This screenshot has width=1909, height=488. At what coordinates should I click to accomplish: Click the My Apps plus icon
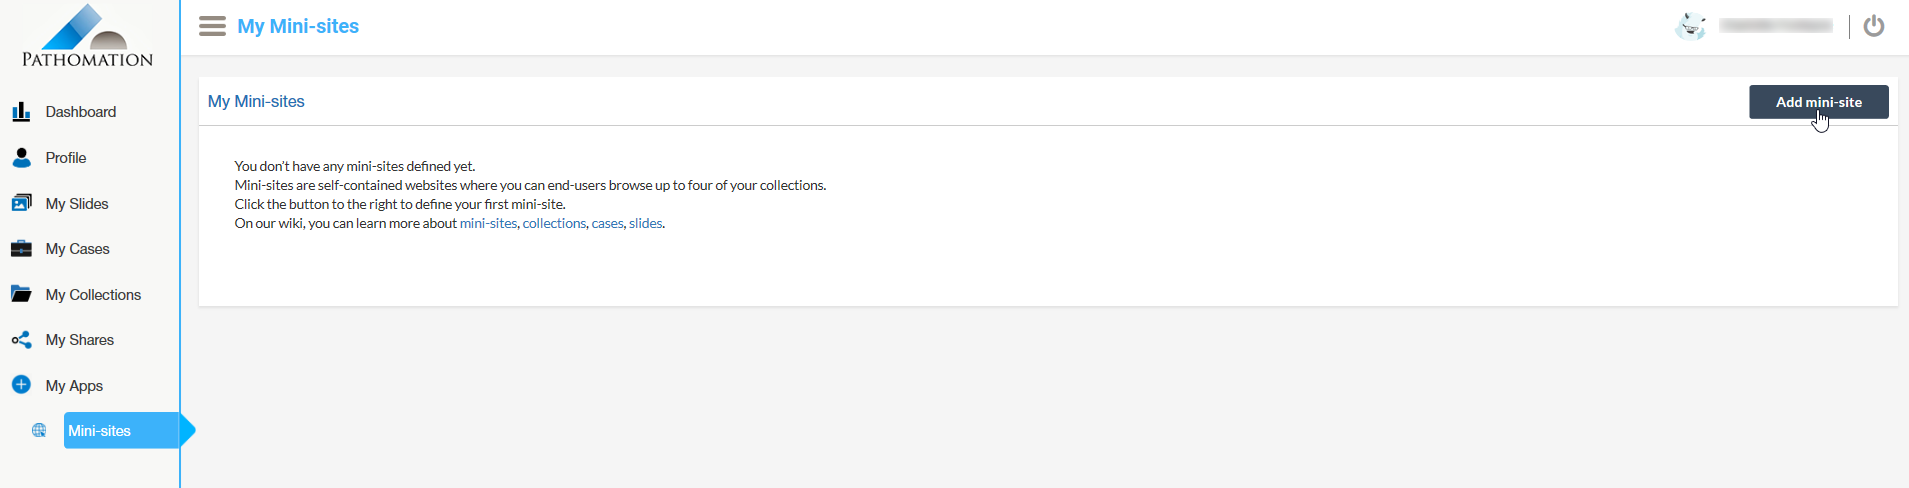(21, 385)
